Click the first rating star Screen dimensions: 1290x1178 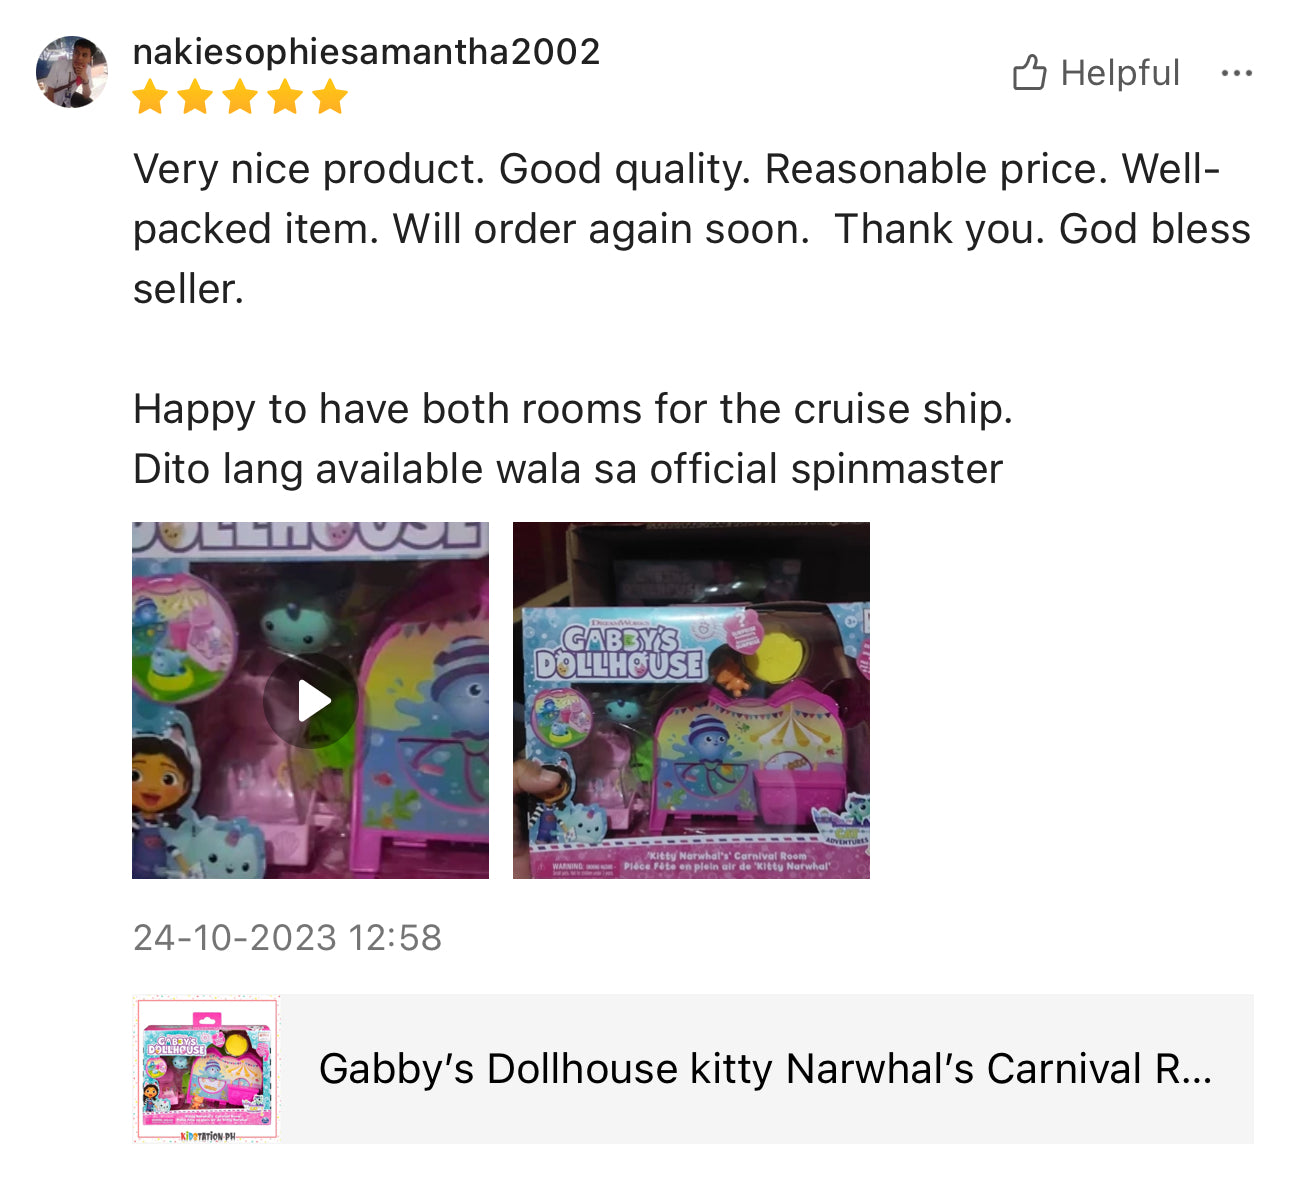[x=150, y=98]
